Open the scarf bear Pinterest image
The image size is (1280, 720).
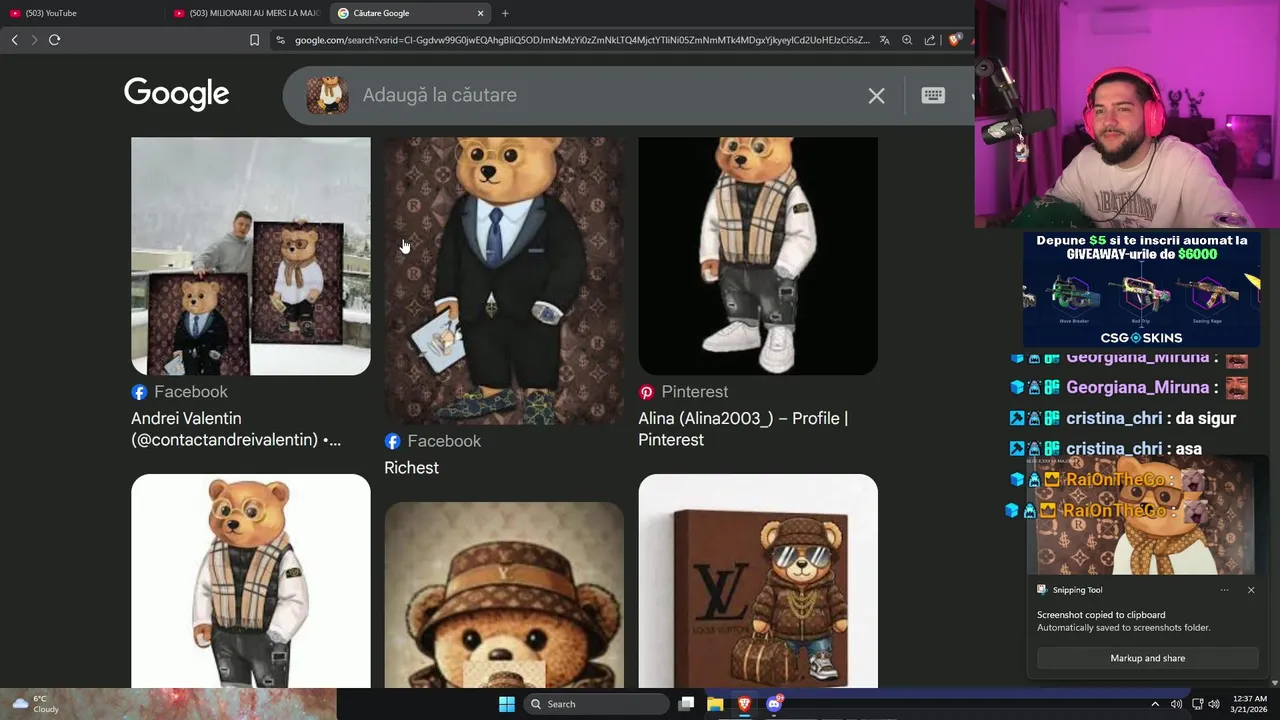758,257
